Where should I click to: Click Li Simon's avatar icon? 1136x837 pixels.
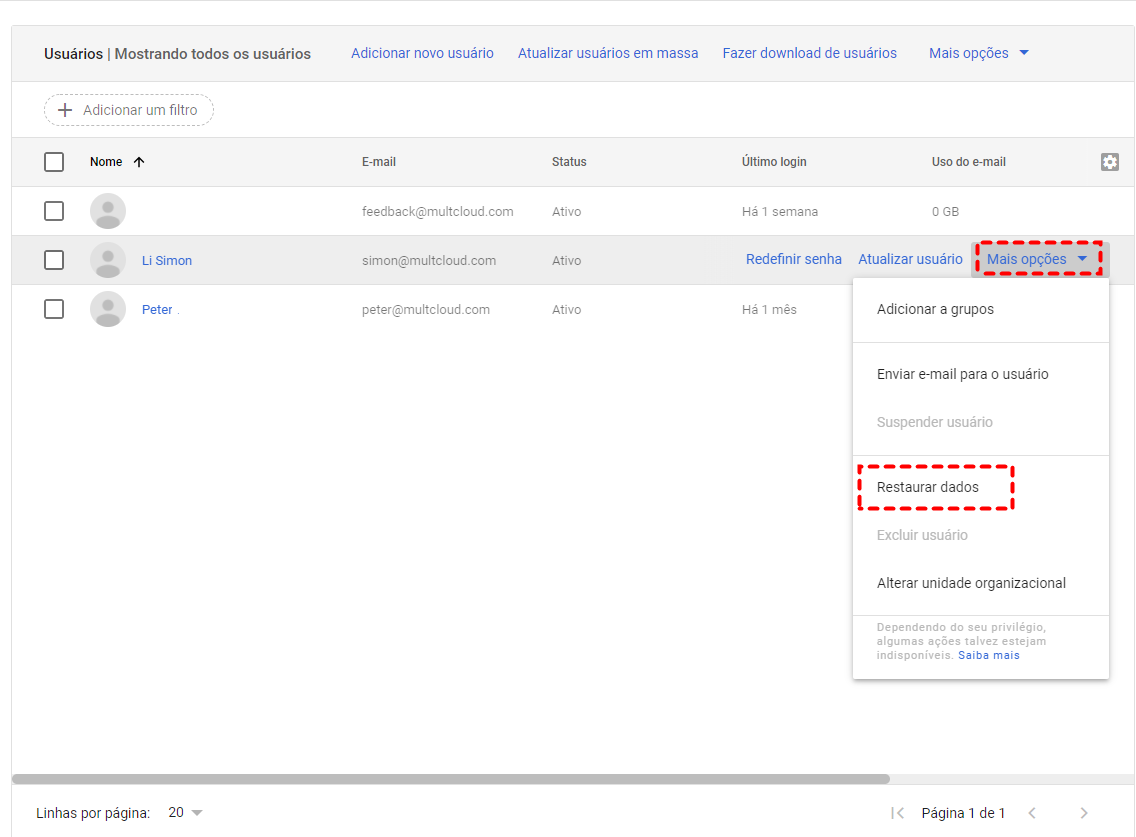click(108, 260)
